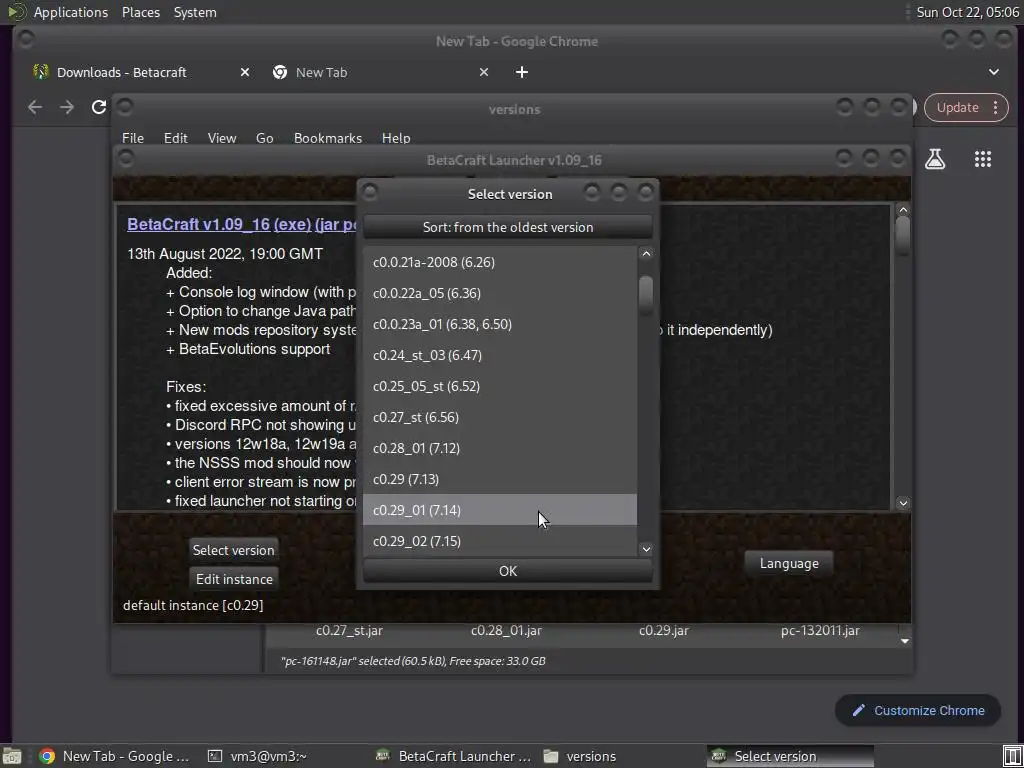The image size is (1024, 768).
Task: Select c0.28_01.jar file in versions window
Action: (506, 631)
